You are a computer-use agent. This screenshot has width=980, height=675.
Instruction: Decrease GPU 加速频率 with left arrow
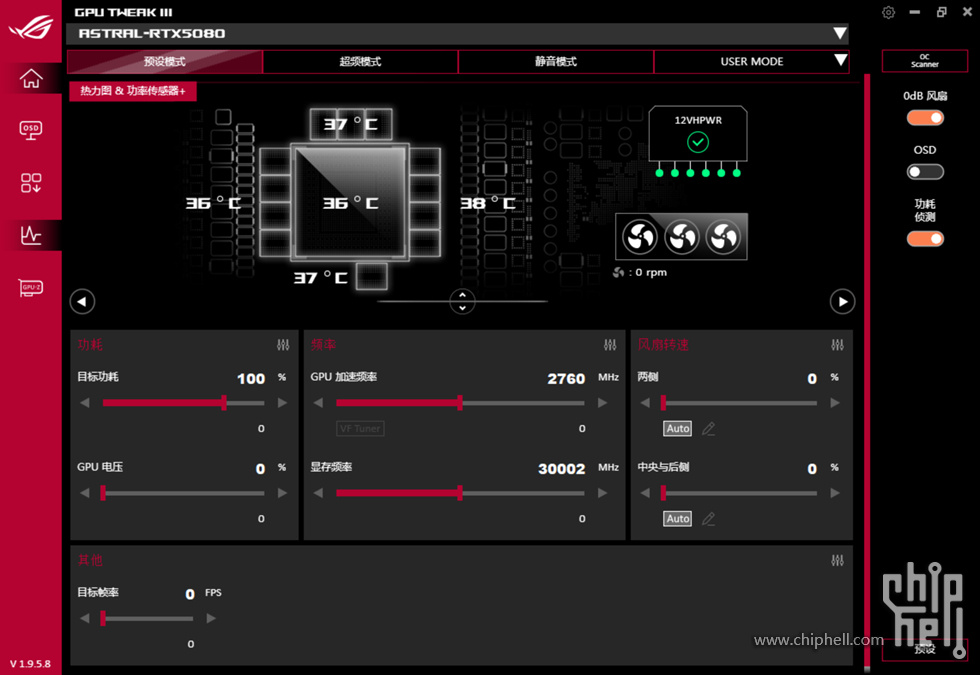point(318,403)
